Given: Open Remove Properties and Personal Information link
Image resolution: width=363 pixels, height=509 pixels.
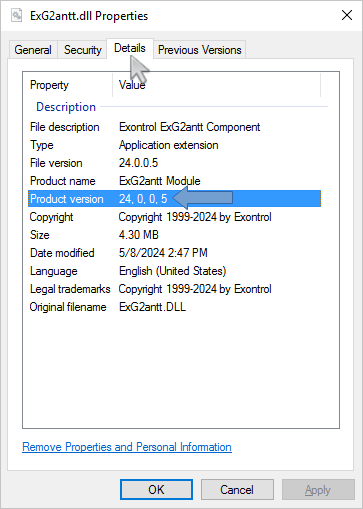Looking at the screenshot, I should point(127,447).
